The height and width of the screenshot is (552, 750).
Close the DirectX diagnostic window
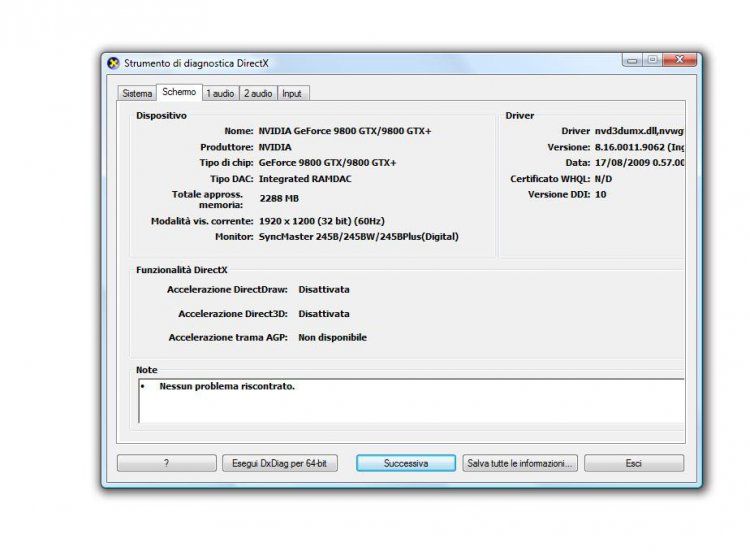click(x=679, y=60)
